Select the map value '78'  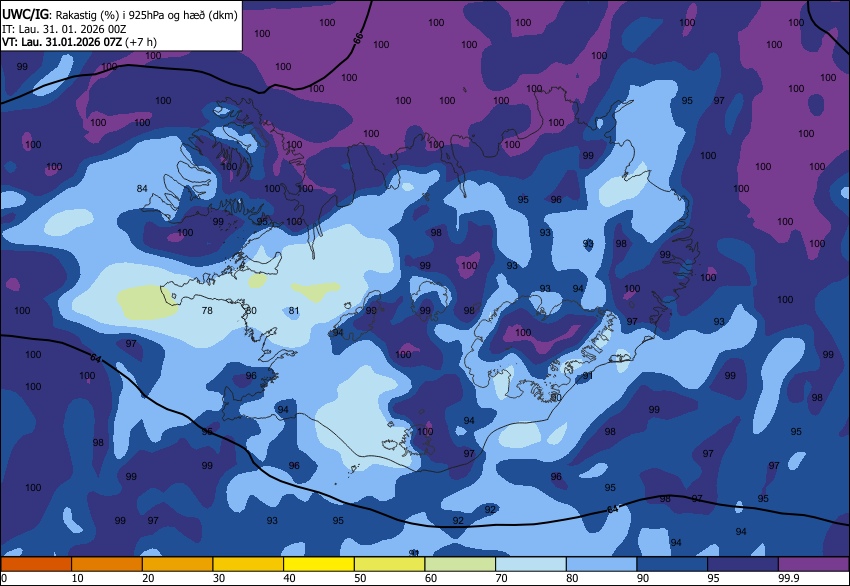207,311
